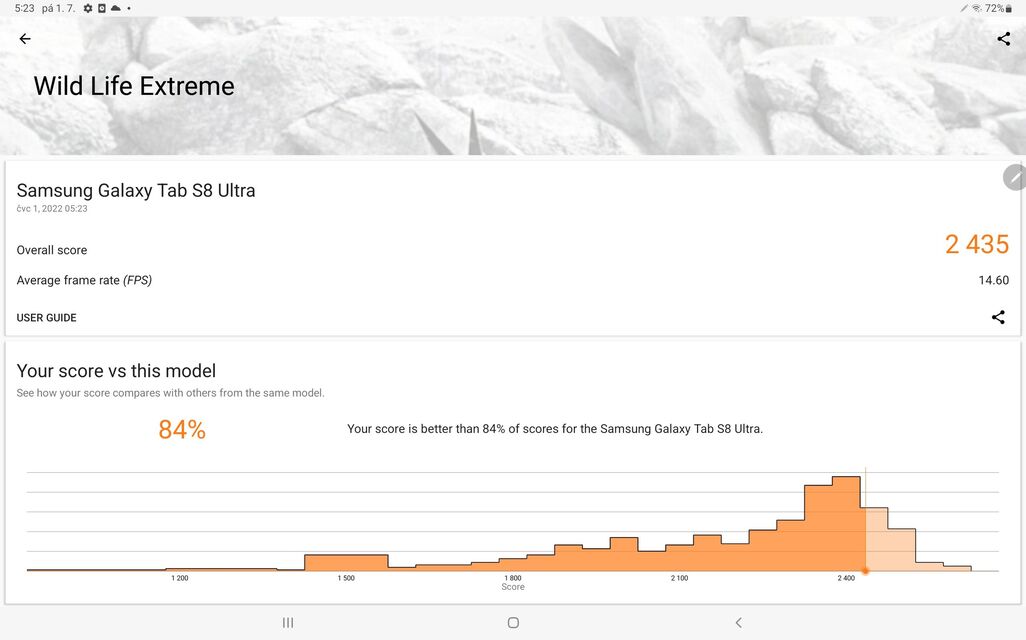Tap the status bar clock
The width and height of the screenshot is (1026, 640).
tap(24, 8)
